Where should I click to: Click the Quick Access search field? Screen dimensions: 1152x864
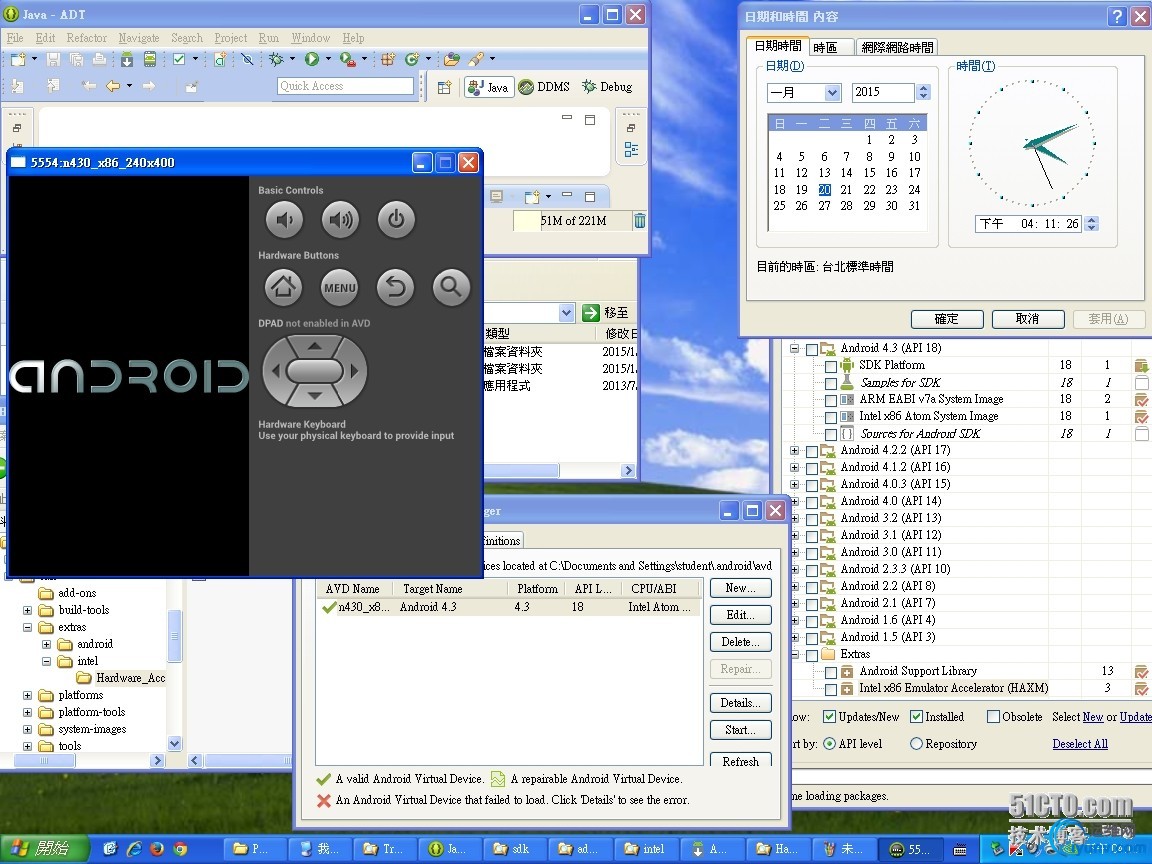(345, 86)
